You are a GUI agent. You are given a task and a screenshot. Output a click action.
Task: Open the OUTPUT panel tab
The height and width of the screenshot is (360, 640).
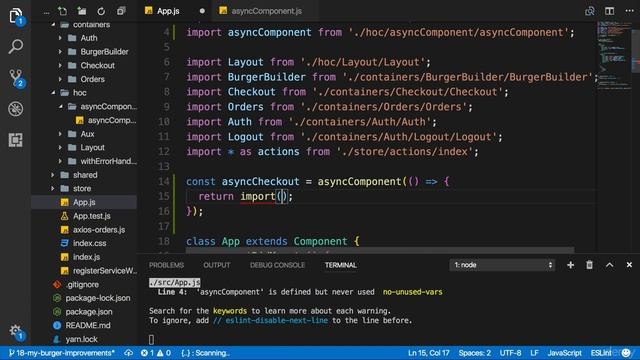point(217,265)
